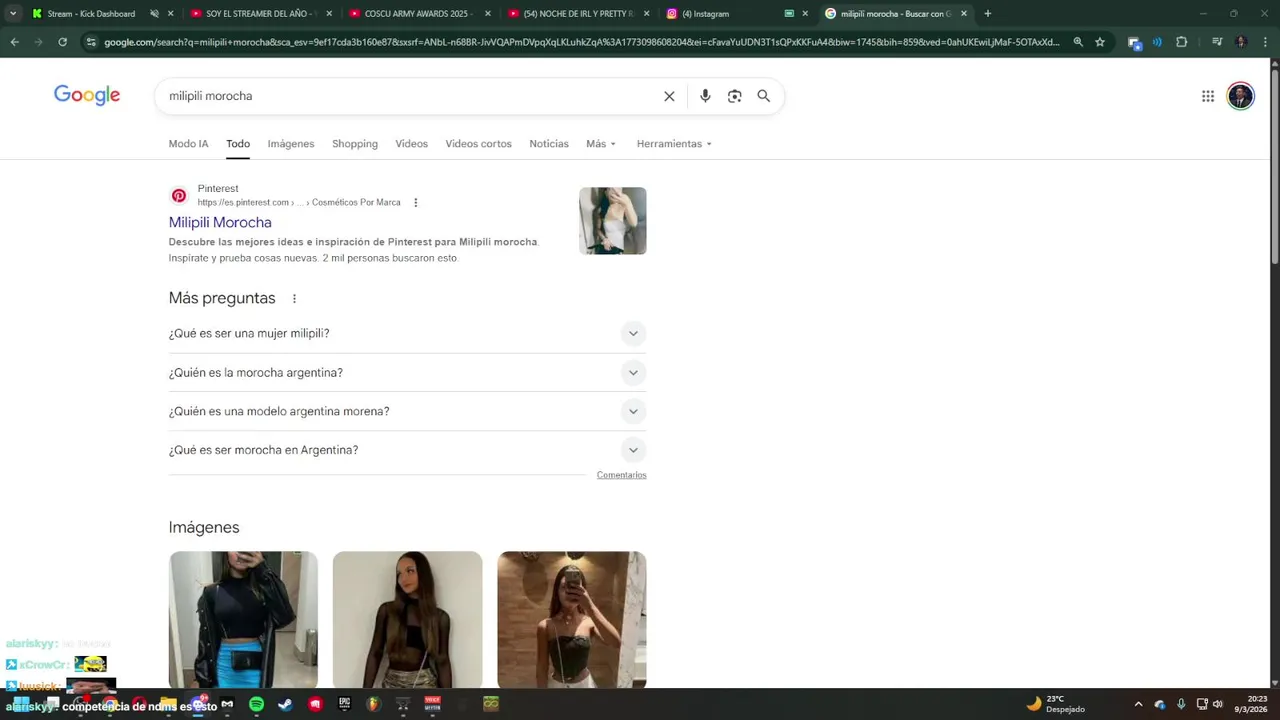Open the Más filter dropdown
This screenshot has width=1280, height=720.
coord(601,144)
